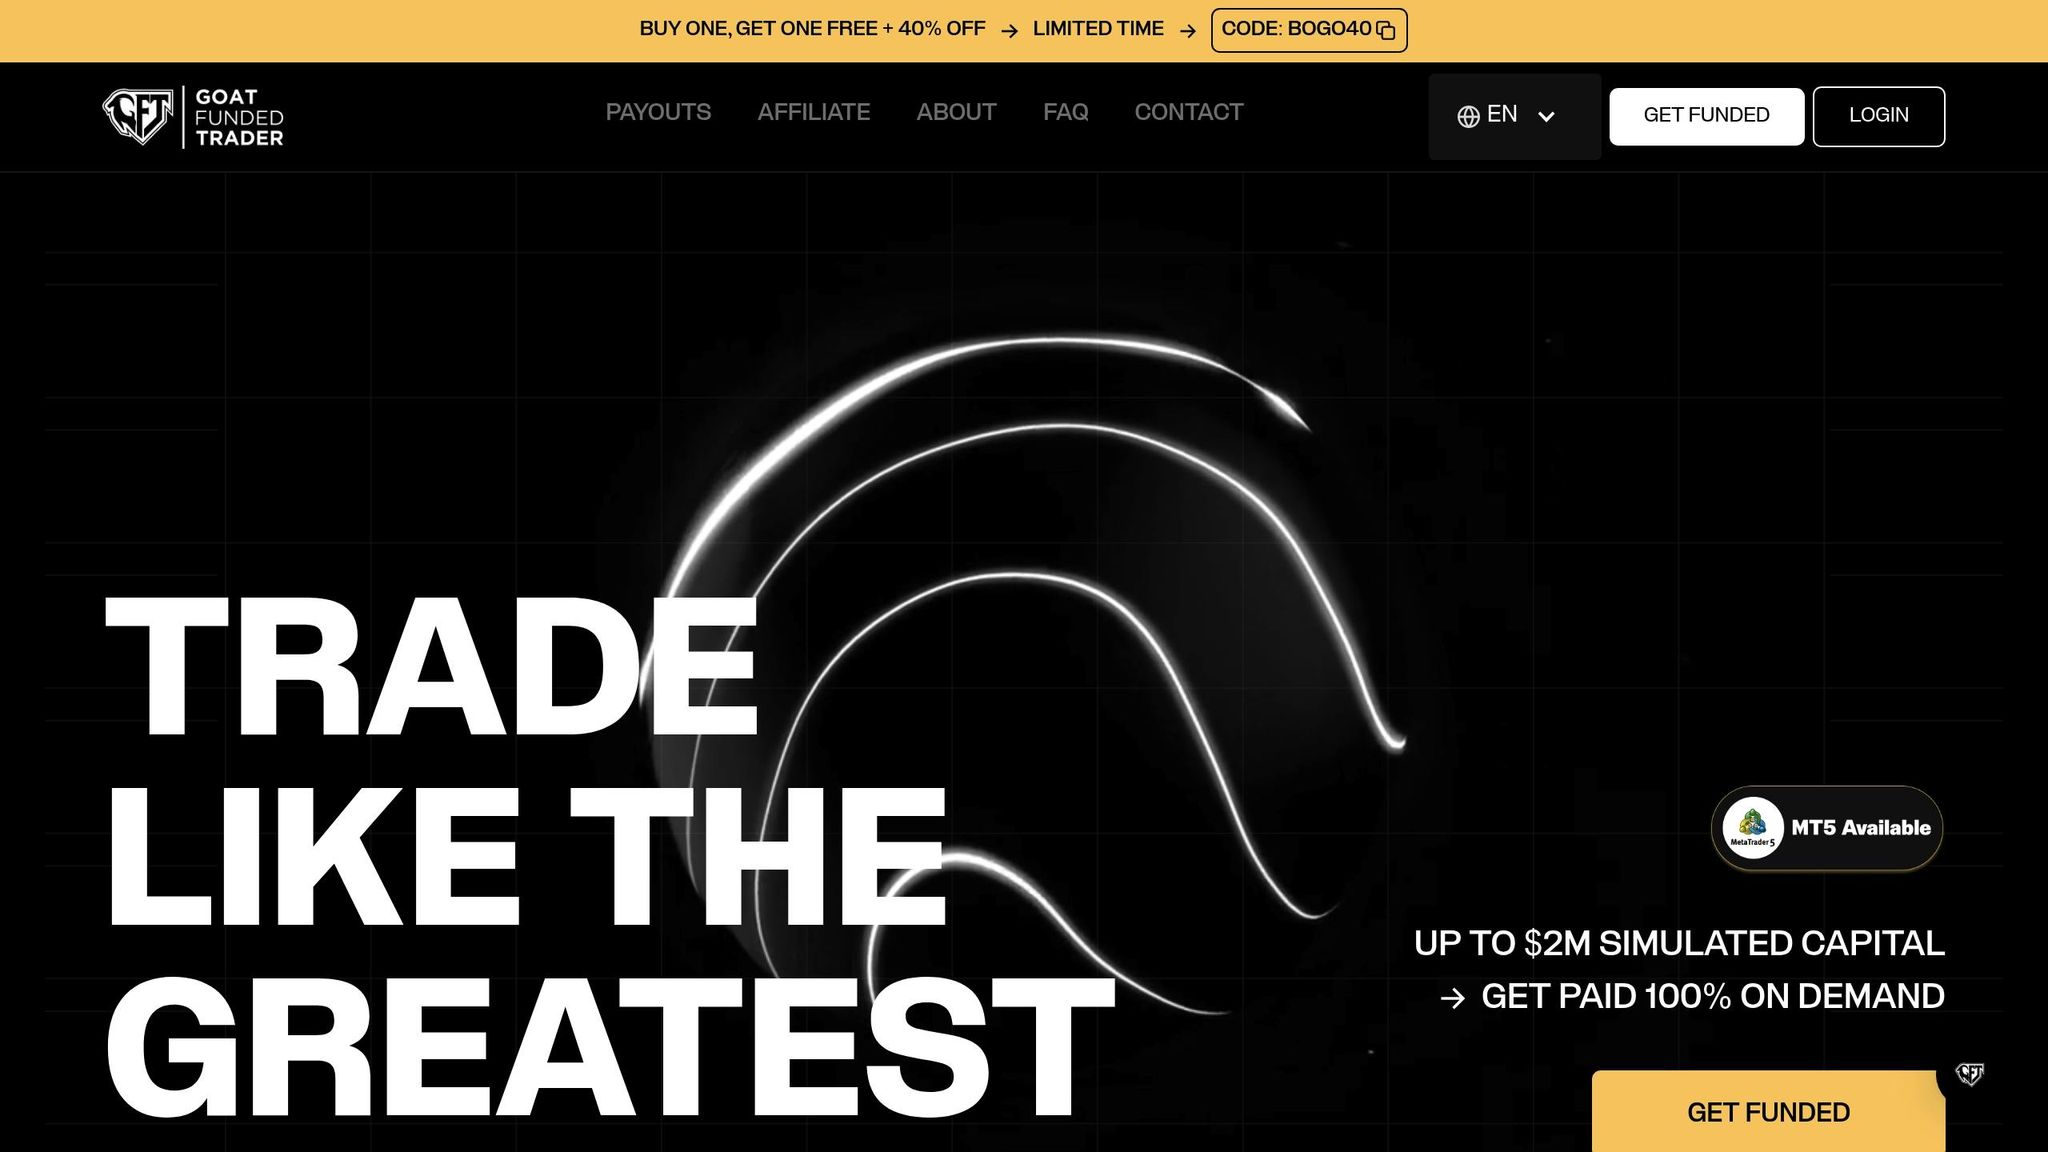Click the Goat Funded Trader shield logo
The width and height of the screenshot is (2048, 1152).
point(138,117)
